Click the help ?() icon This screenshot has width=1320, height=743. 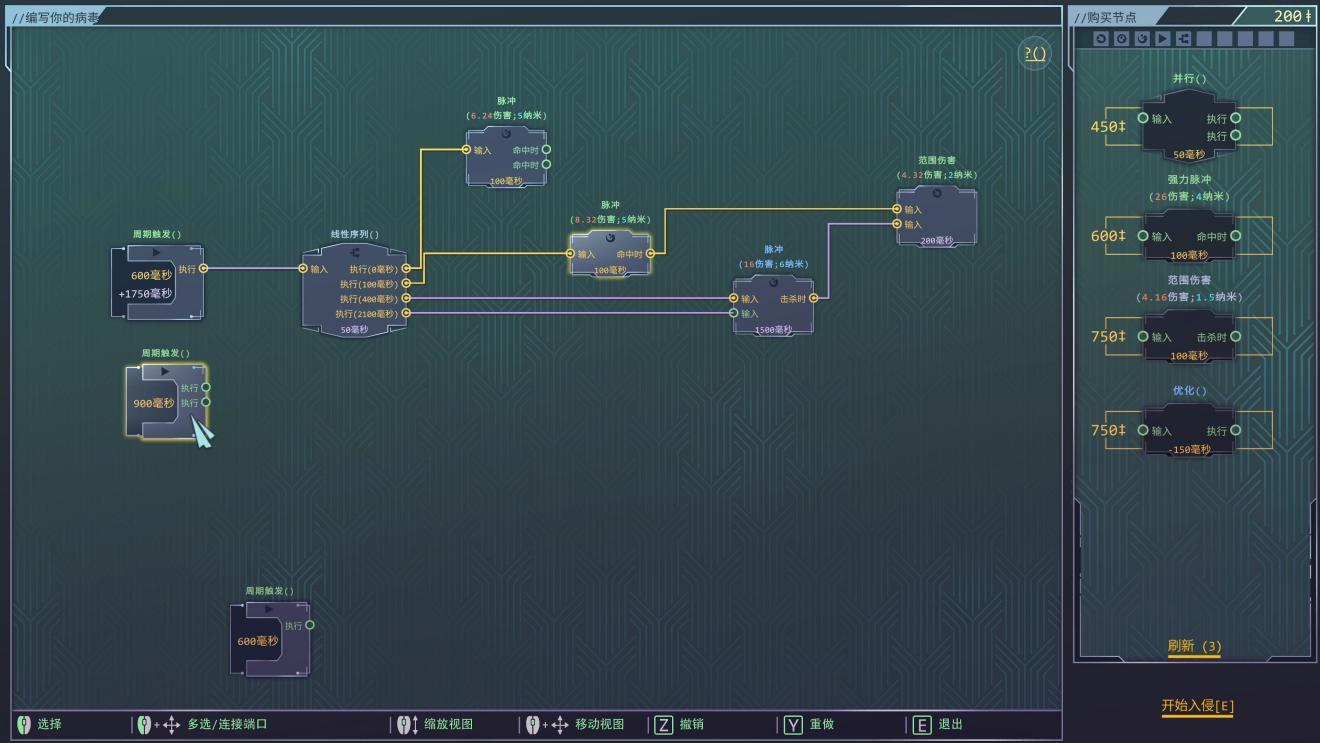(x=1035, y=53)
